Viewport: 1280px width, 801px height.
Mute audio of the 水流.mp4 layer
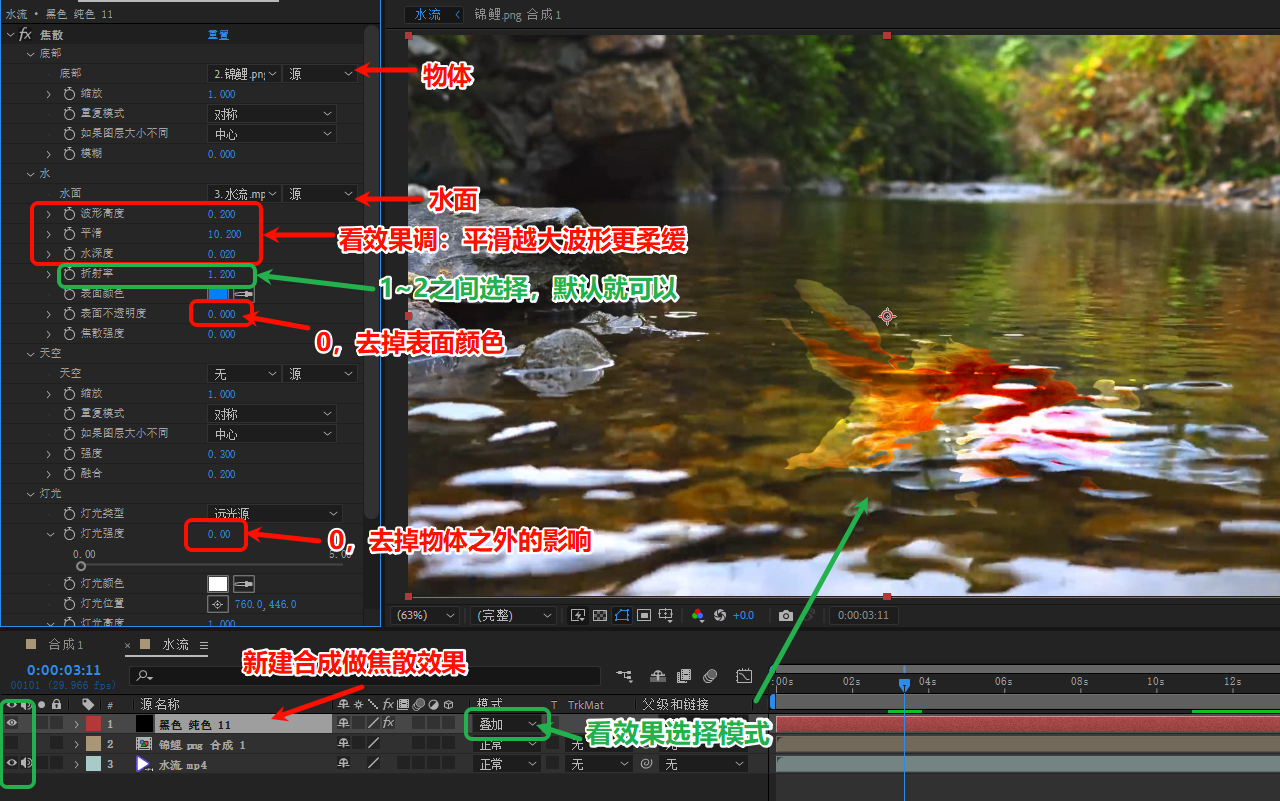click(x=26, y=763)
